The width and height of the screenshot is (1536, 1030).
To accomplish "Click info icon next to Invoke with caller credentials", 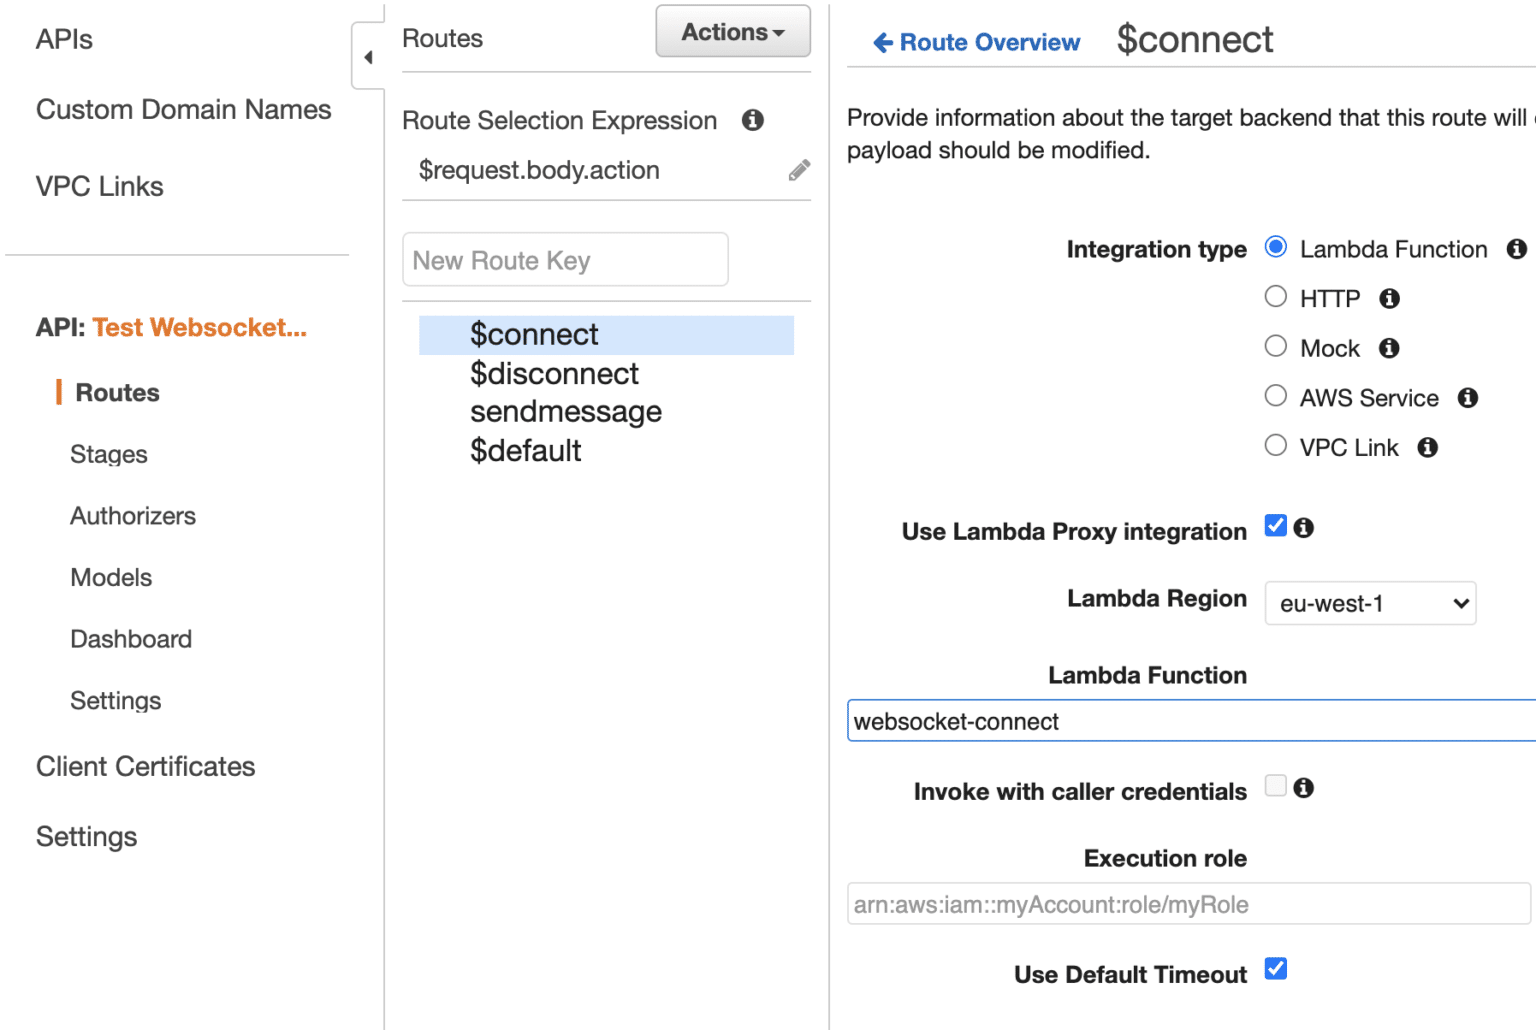I will [1306, 787].
